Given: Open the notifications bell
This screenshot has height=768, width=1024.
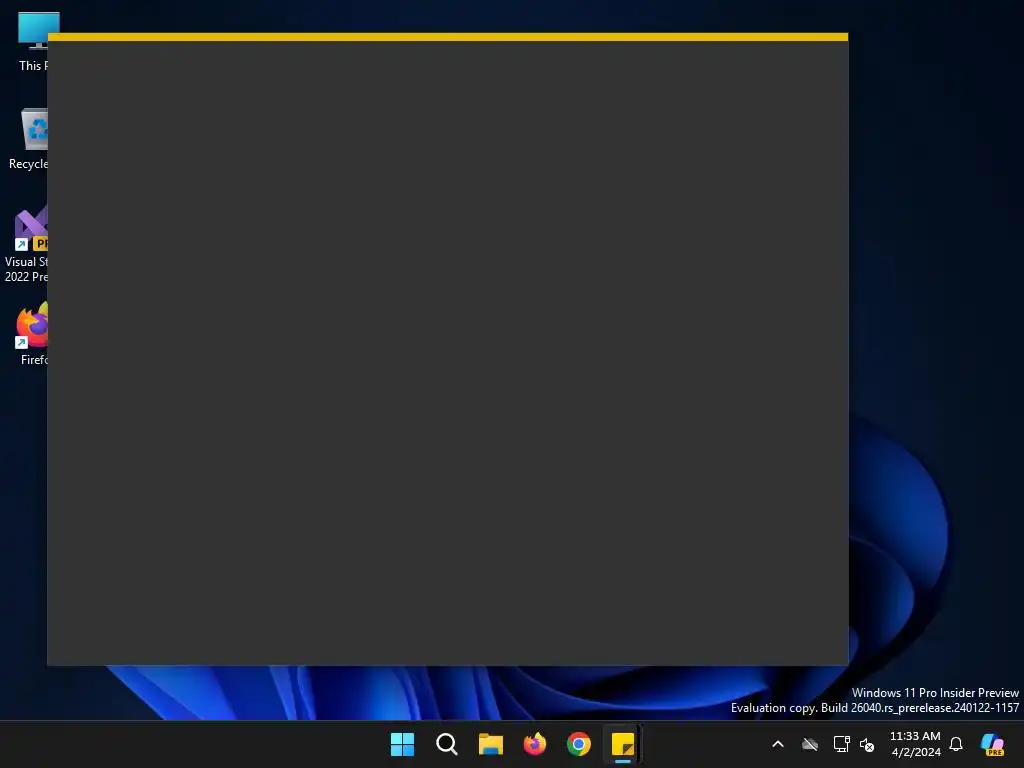Looking at the screenshot, I should [x=956, y=744].
